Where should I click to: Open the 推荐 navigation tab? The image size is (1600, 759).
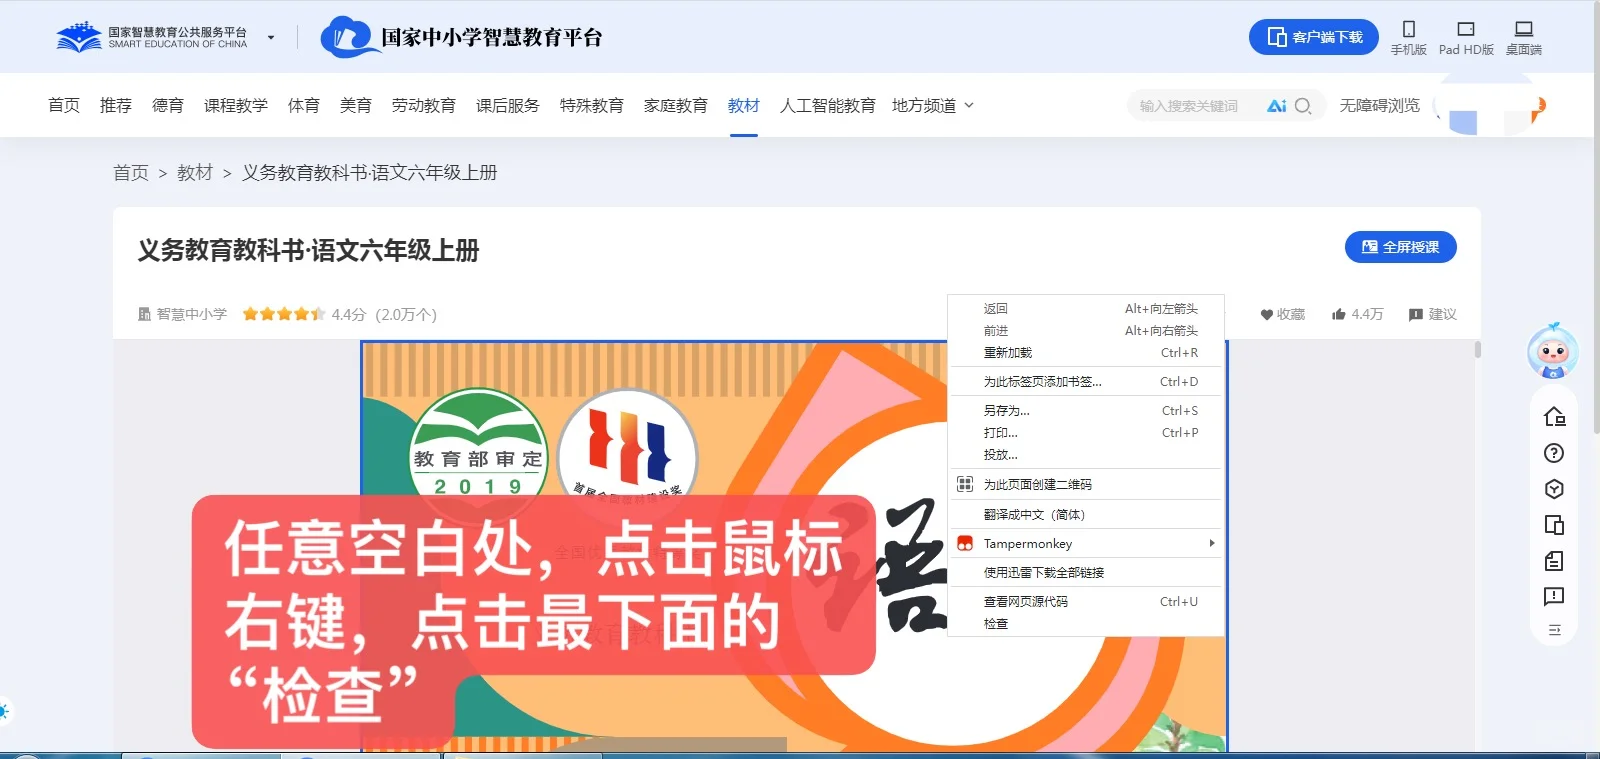[116, 105]
